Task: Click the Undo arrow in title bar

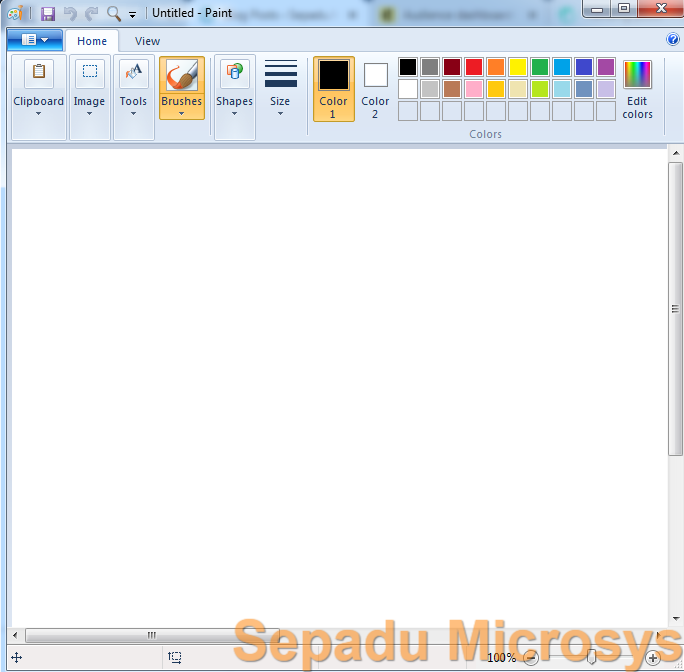Action: 70,14
